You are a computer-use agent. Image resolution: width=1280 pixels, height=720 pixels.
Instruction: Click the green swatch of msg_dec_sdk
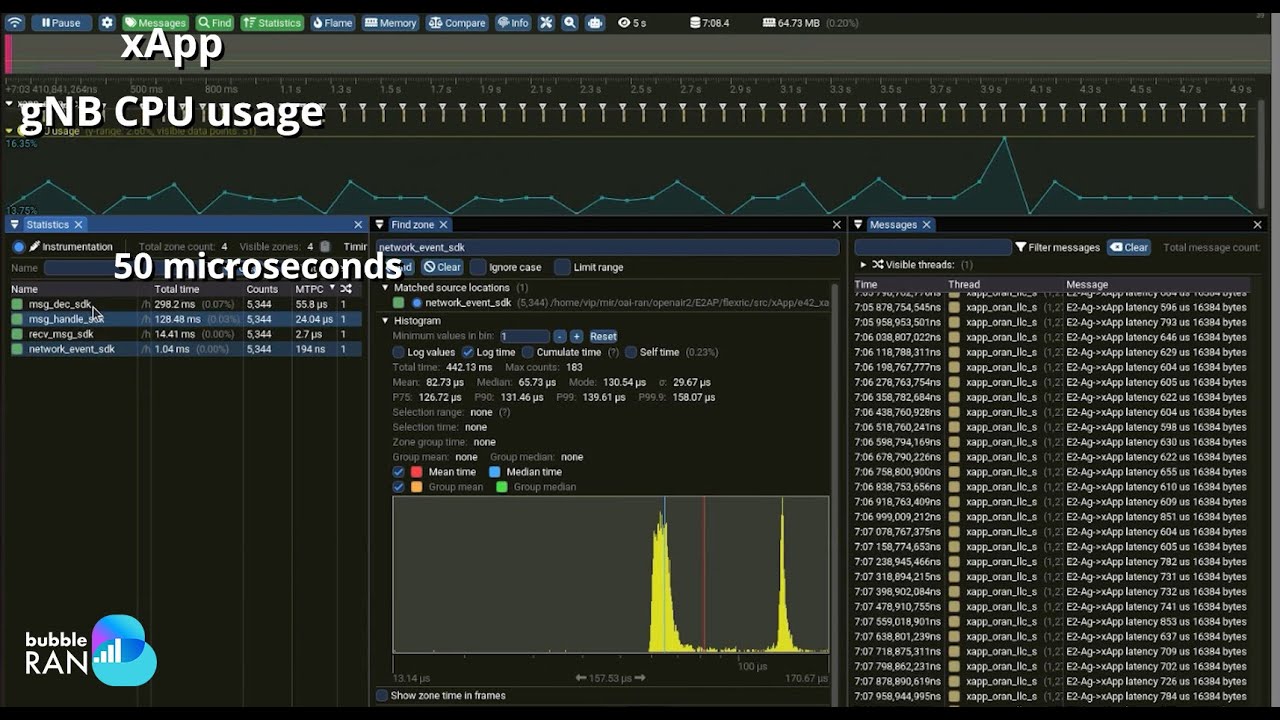[17, 304]
